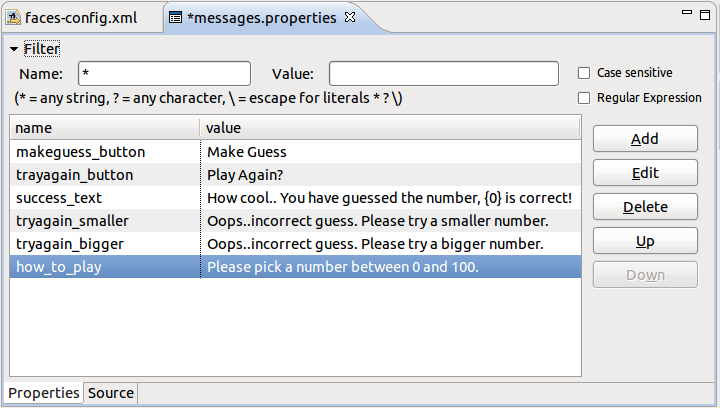Image resolution: width=720 pixels, height=408 pixels.
Task: Select the success_text property row
Action: (x=100, y=198)
